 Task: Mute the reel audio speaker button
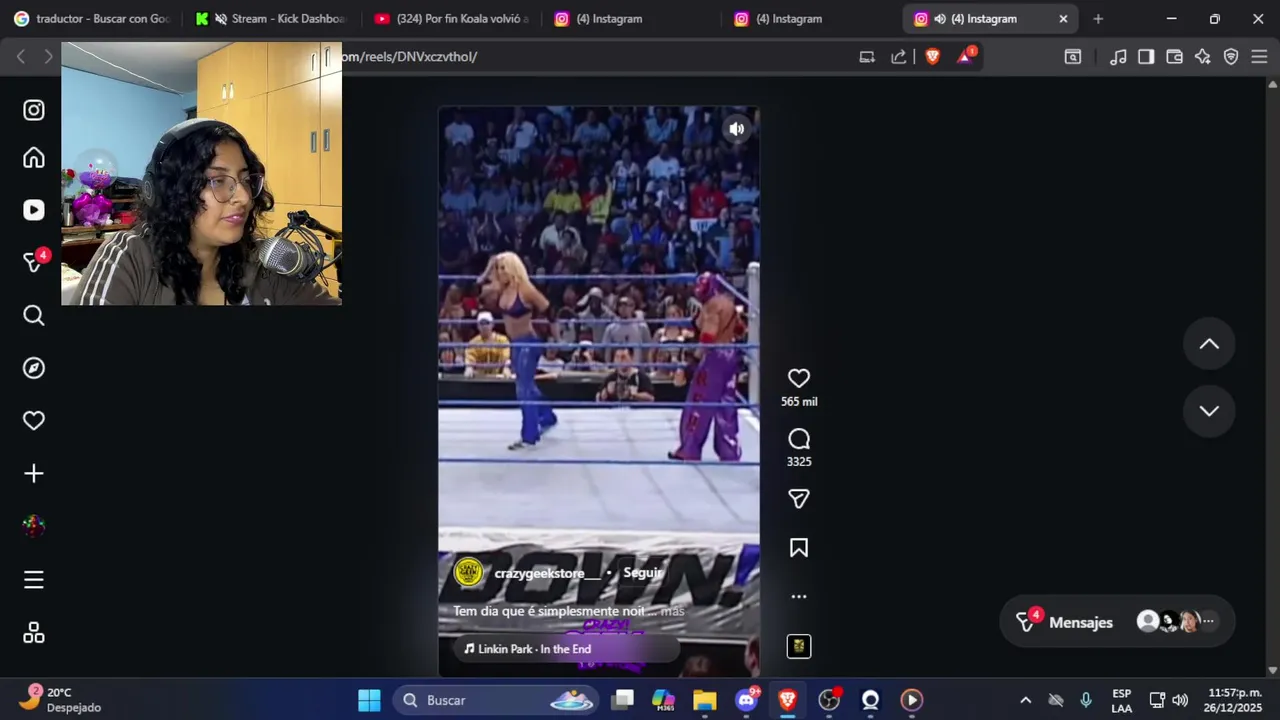(x=737, y=129)
